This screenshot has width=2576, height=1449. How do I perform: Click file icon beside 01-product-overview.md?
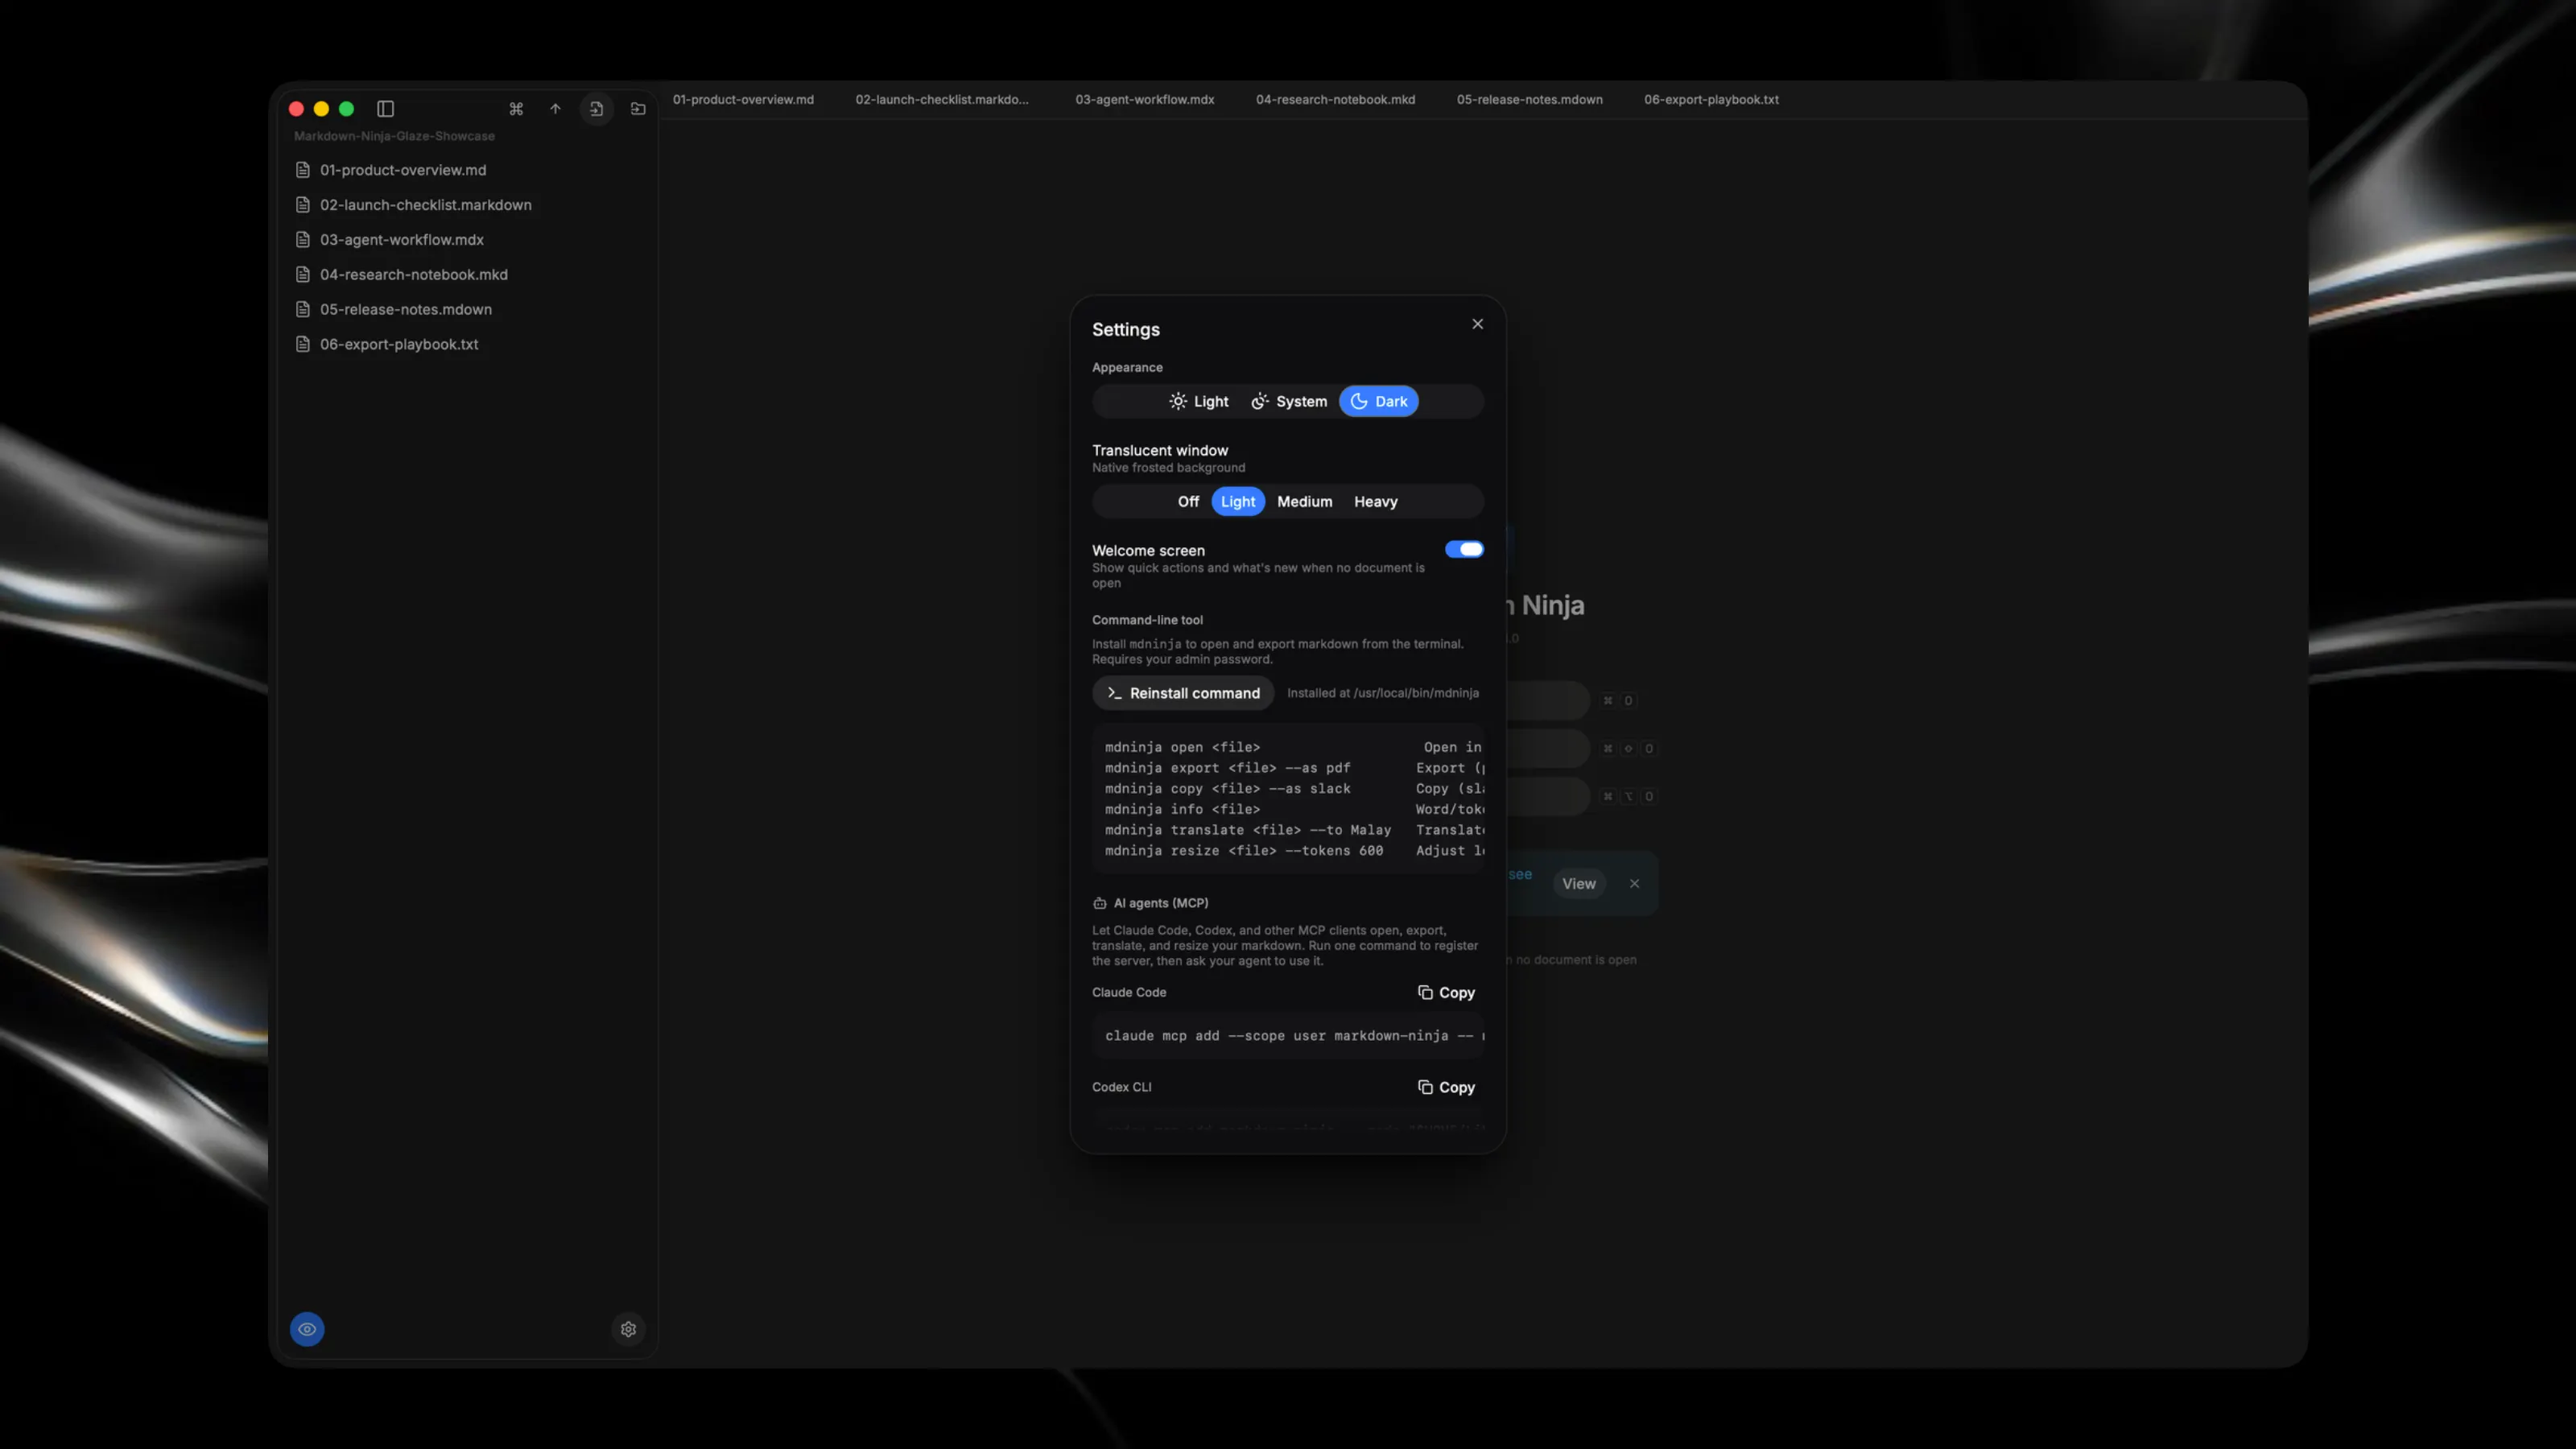coord(303,170)
